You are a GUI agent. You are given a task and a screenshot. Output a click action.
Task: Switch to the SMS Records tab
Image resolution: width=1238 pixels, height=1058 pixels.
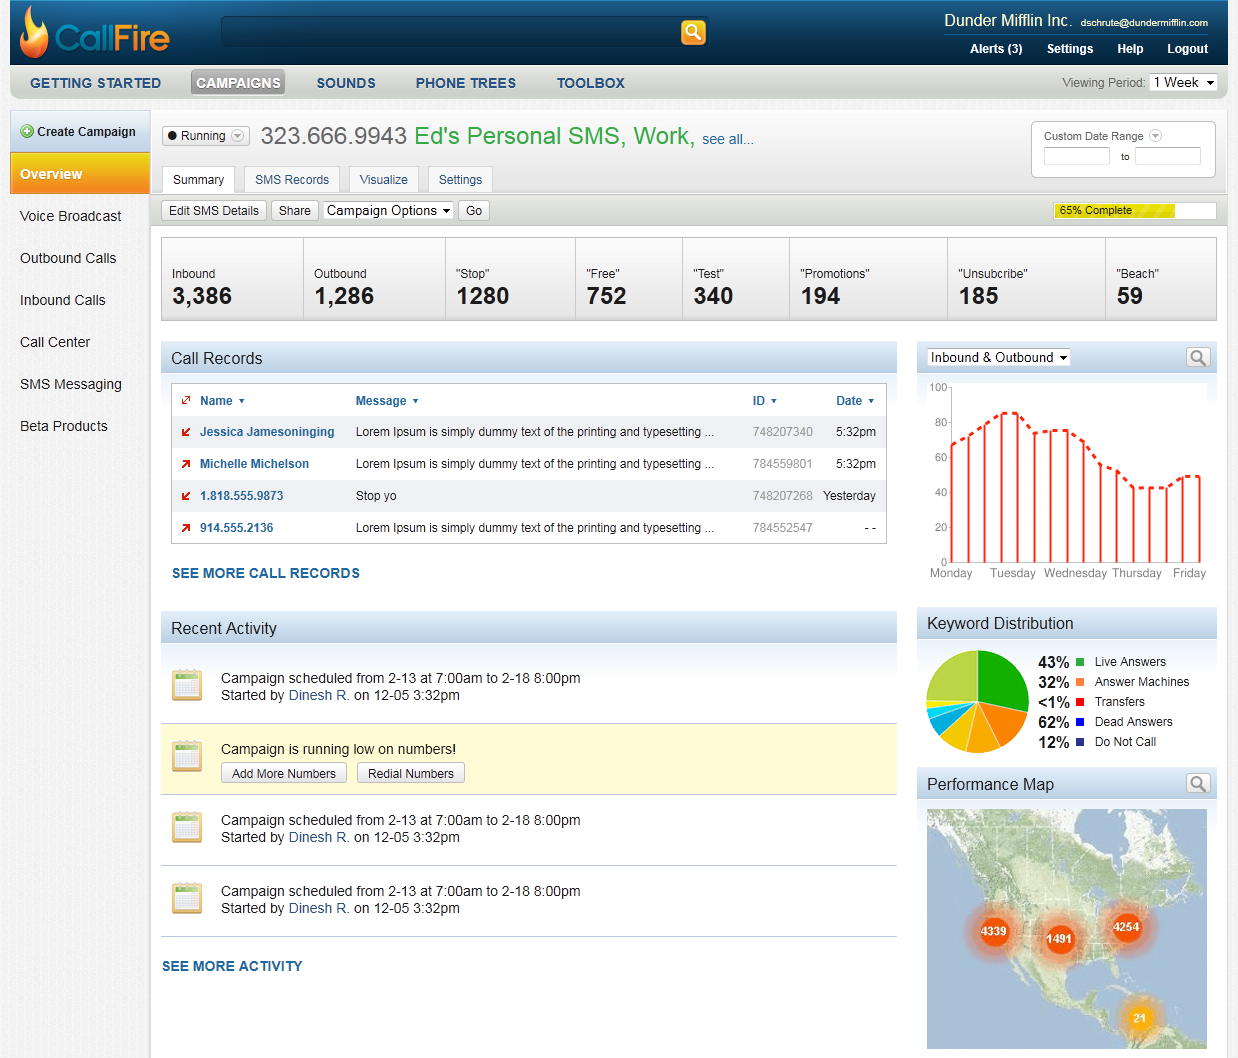click(292, 180)
